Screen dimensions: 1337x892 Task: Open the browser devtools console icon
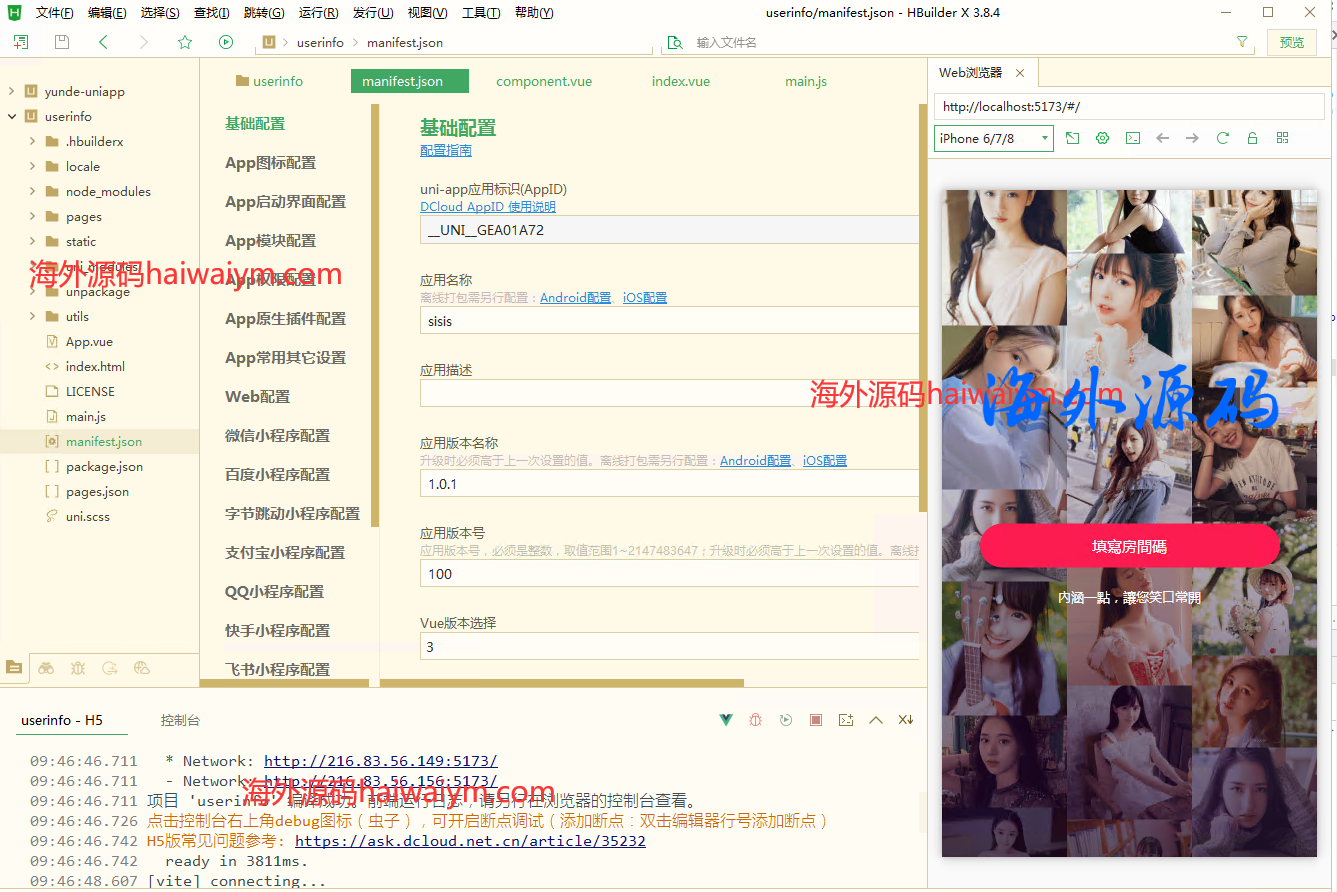(1132, 138)
